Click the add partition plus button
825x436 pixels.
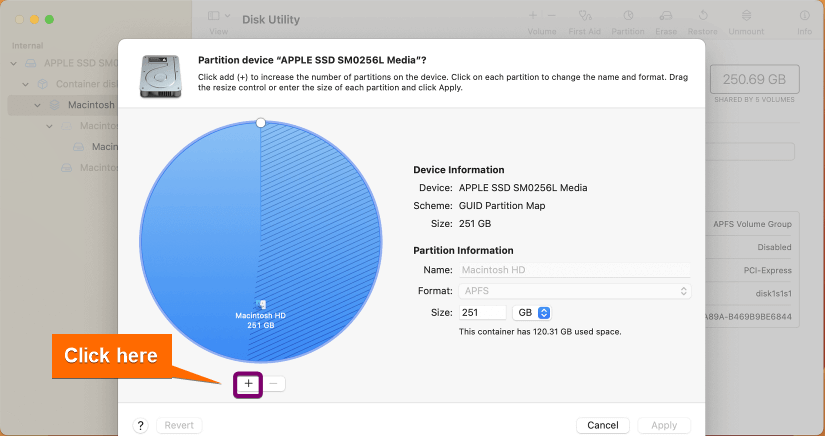tap(248, 384)
